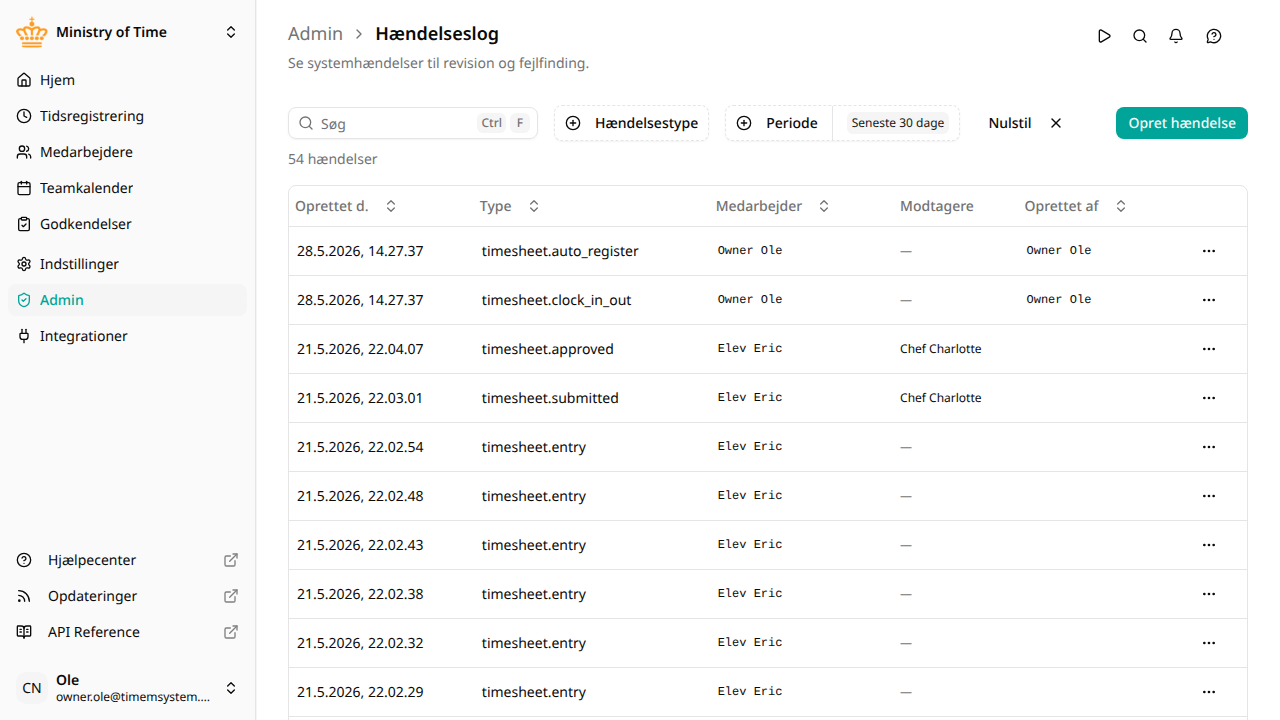Open the Hændelsestype filter dropdown

click(632, 123)
